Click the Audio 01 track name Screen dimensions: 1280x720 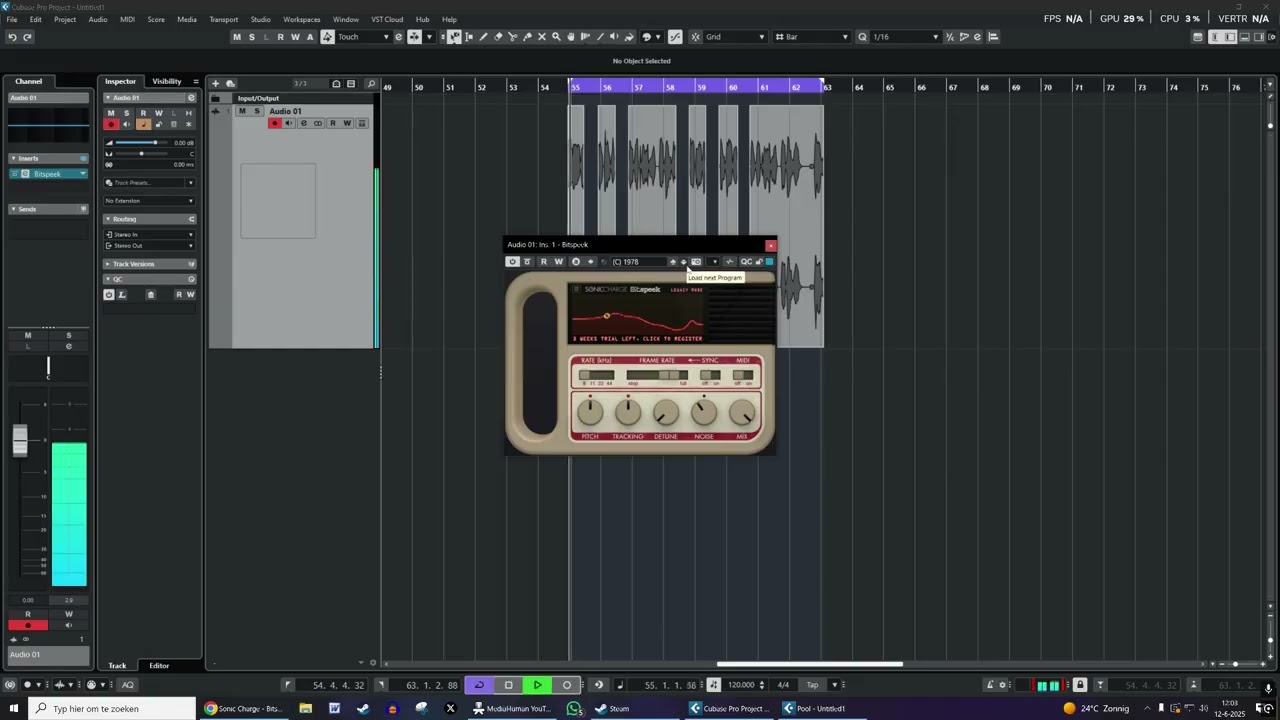[286, 111]
